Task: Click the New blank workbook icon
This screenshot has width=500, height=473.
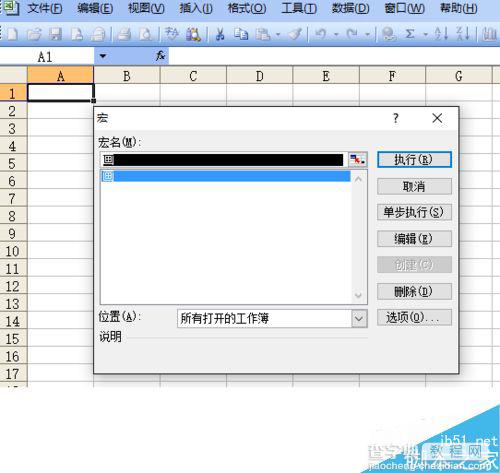Action: 13,34
